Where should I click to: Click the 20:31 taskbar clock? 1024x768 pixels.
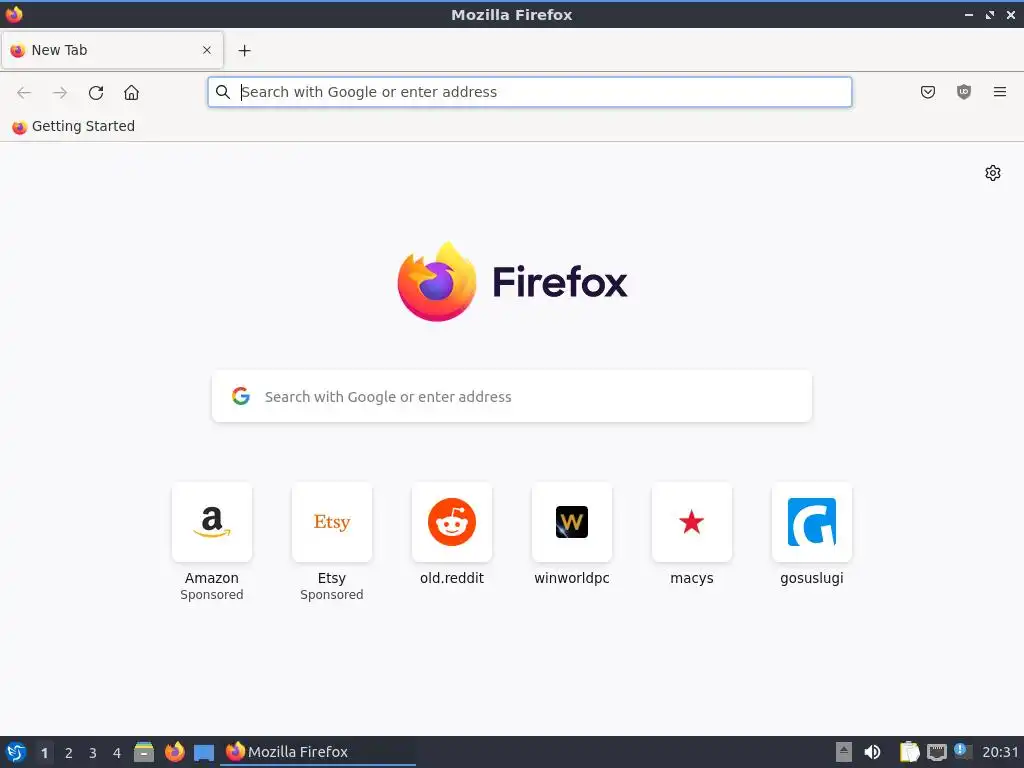pos(1000,752)
